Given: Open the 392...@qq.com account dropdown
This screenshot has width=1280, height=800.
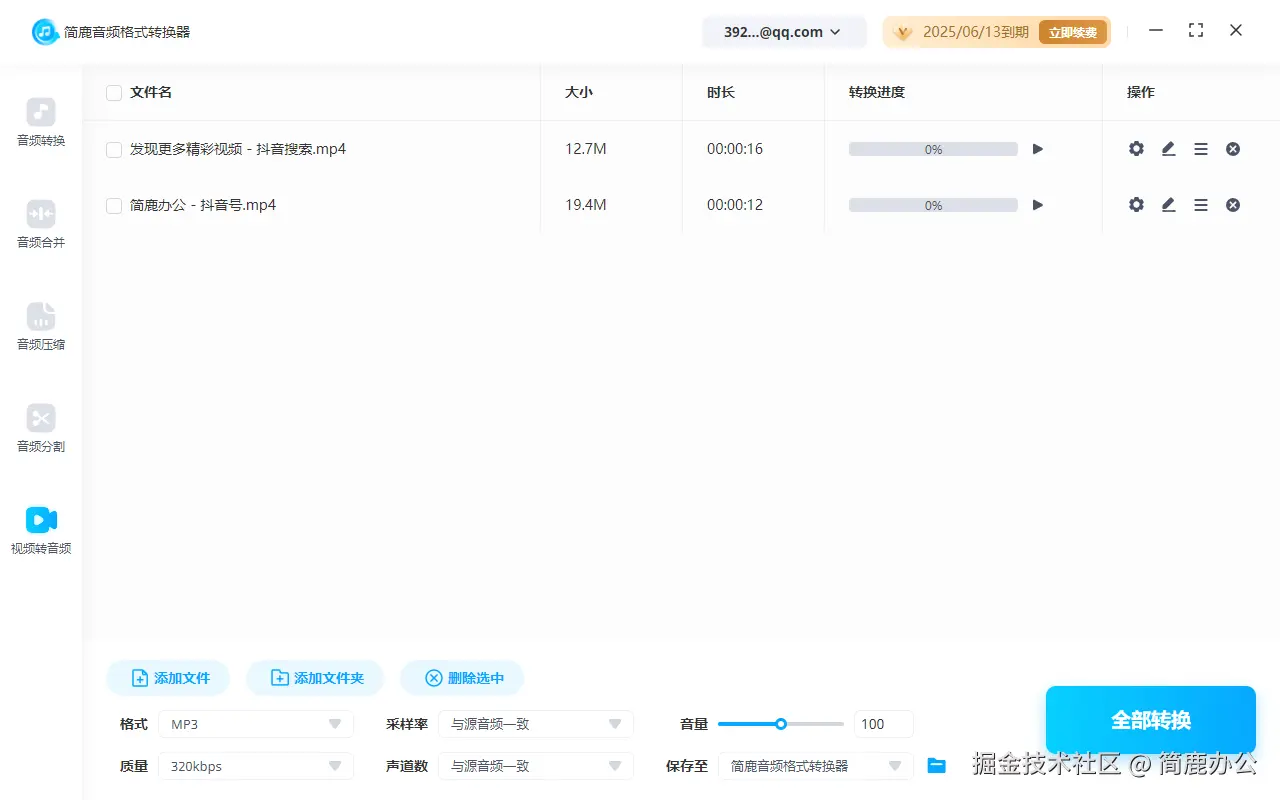Looking at the screenshot, I should pos(784,32).
